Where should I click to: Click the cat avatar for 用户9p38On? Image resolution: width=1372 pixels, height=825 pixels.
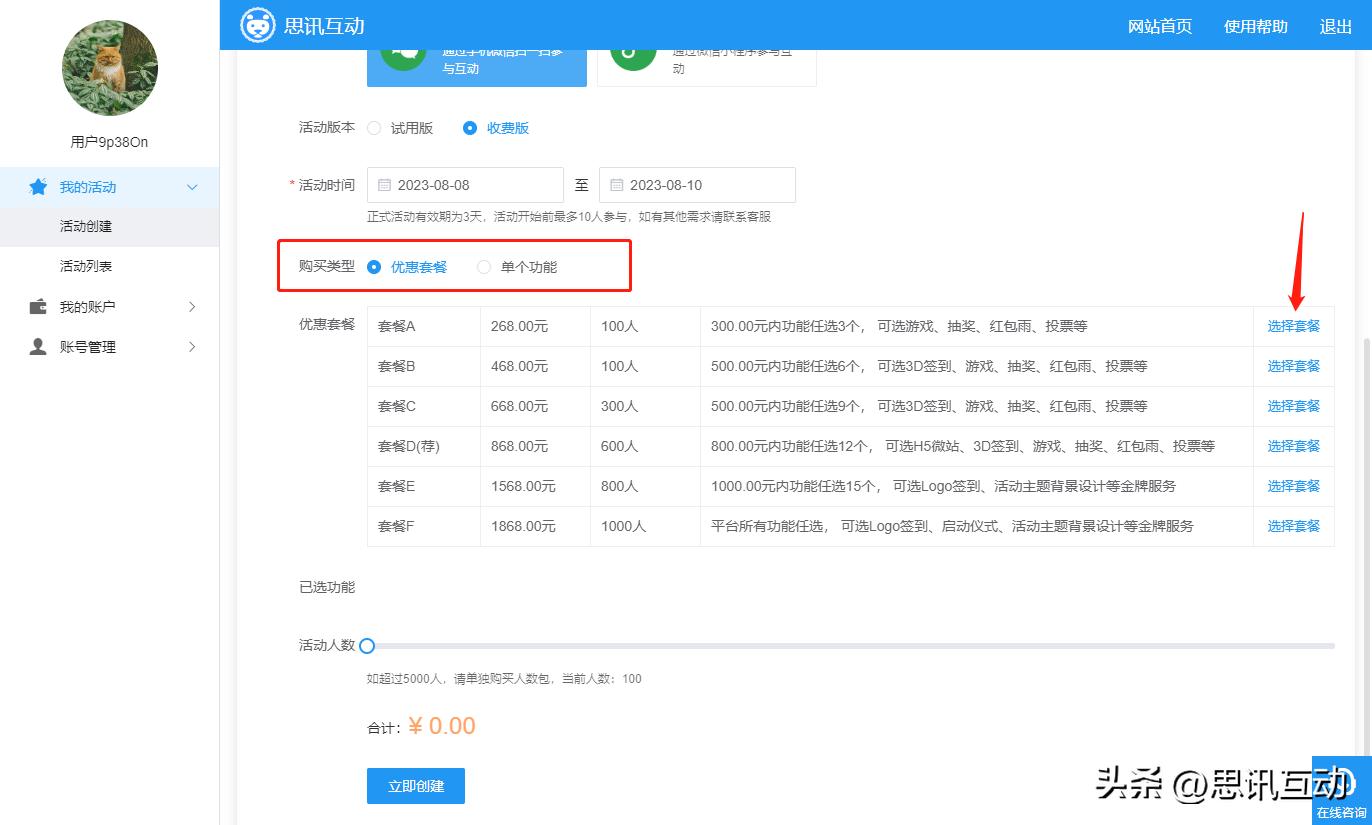110,68
